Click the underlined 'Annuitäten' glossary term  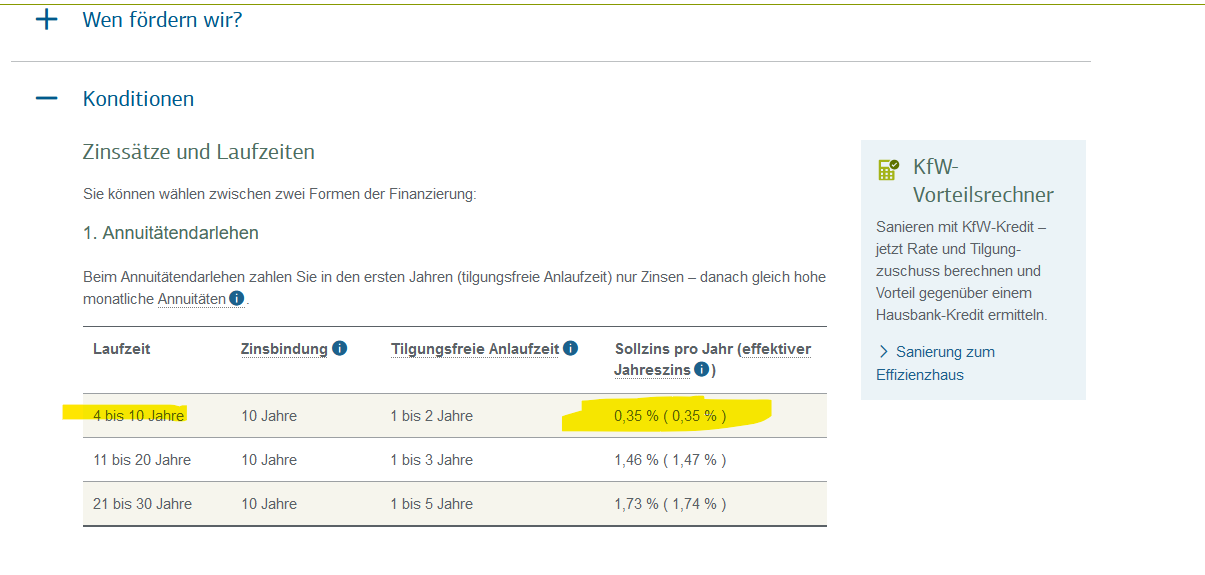[x=191, y=299]
